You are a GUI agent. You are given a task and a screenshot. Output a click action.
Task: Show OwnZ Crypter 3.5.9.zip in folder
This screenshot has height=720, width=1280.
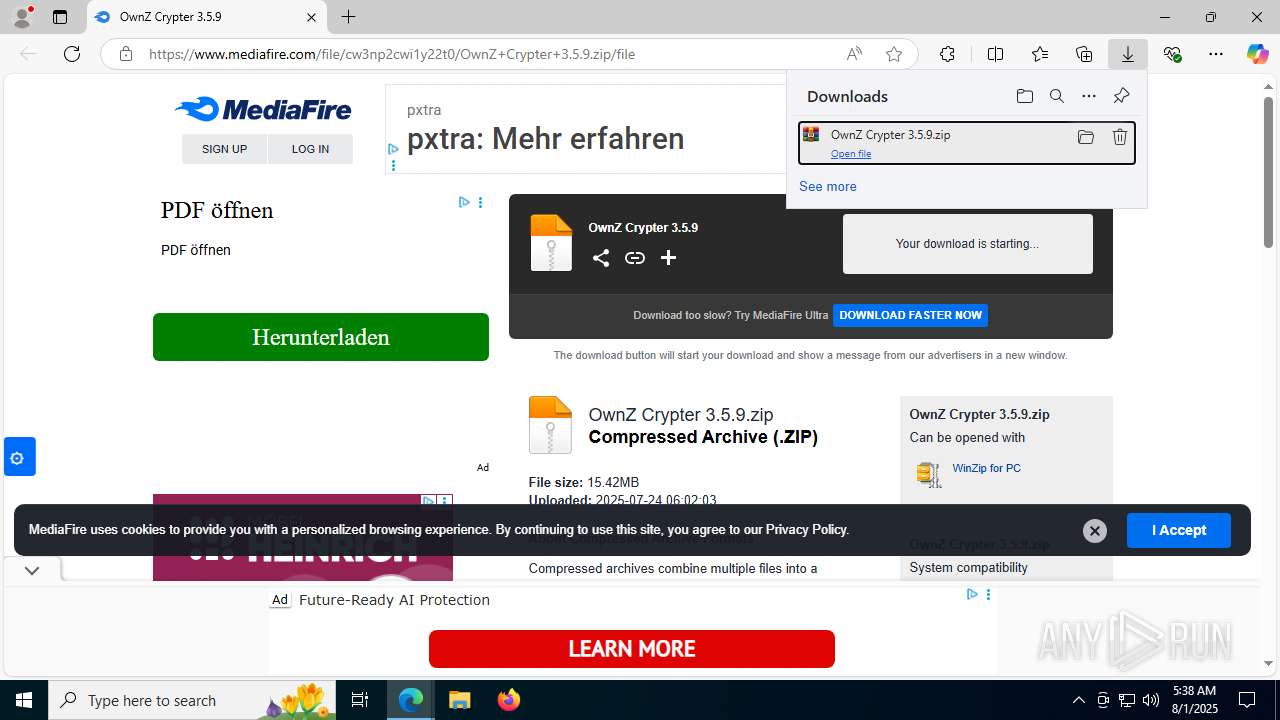(1085, 137)
